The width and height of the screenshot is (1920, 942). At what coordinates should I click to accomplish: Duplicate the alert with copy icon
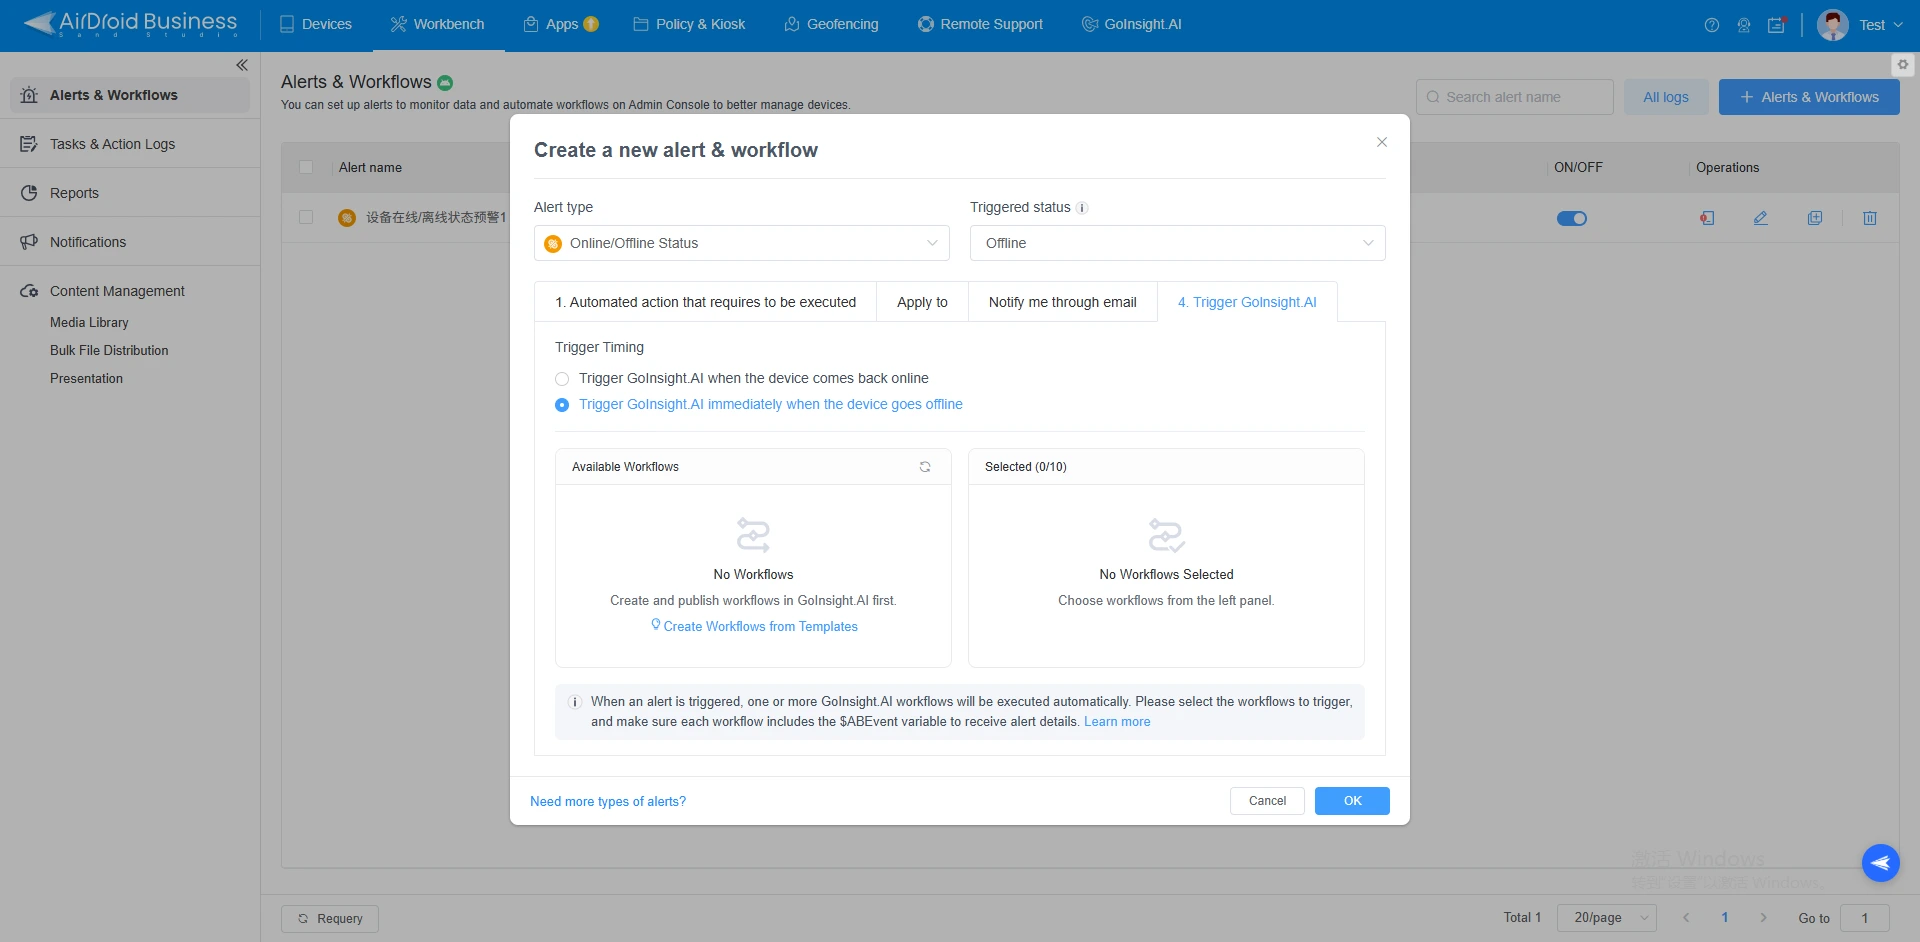[x=1815, y=218]
